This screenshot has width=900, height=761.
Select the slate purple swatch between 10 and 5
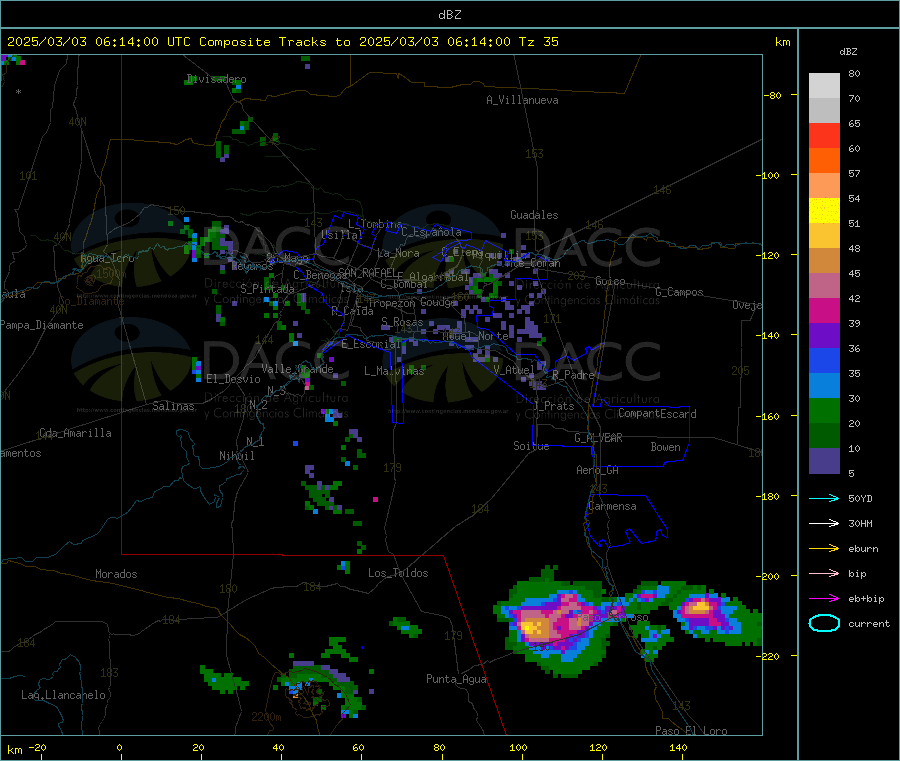[x=824, y=461]
